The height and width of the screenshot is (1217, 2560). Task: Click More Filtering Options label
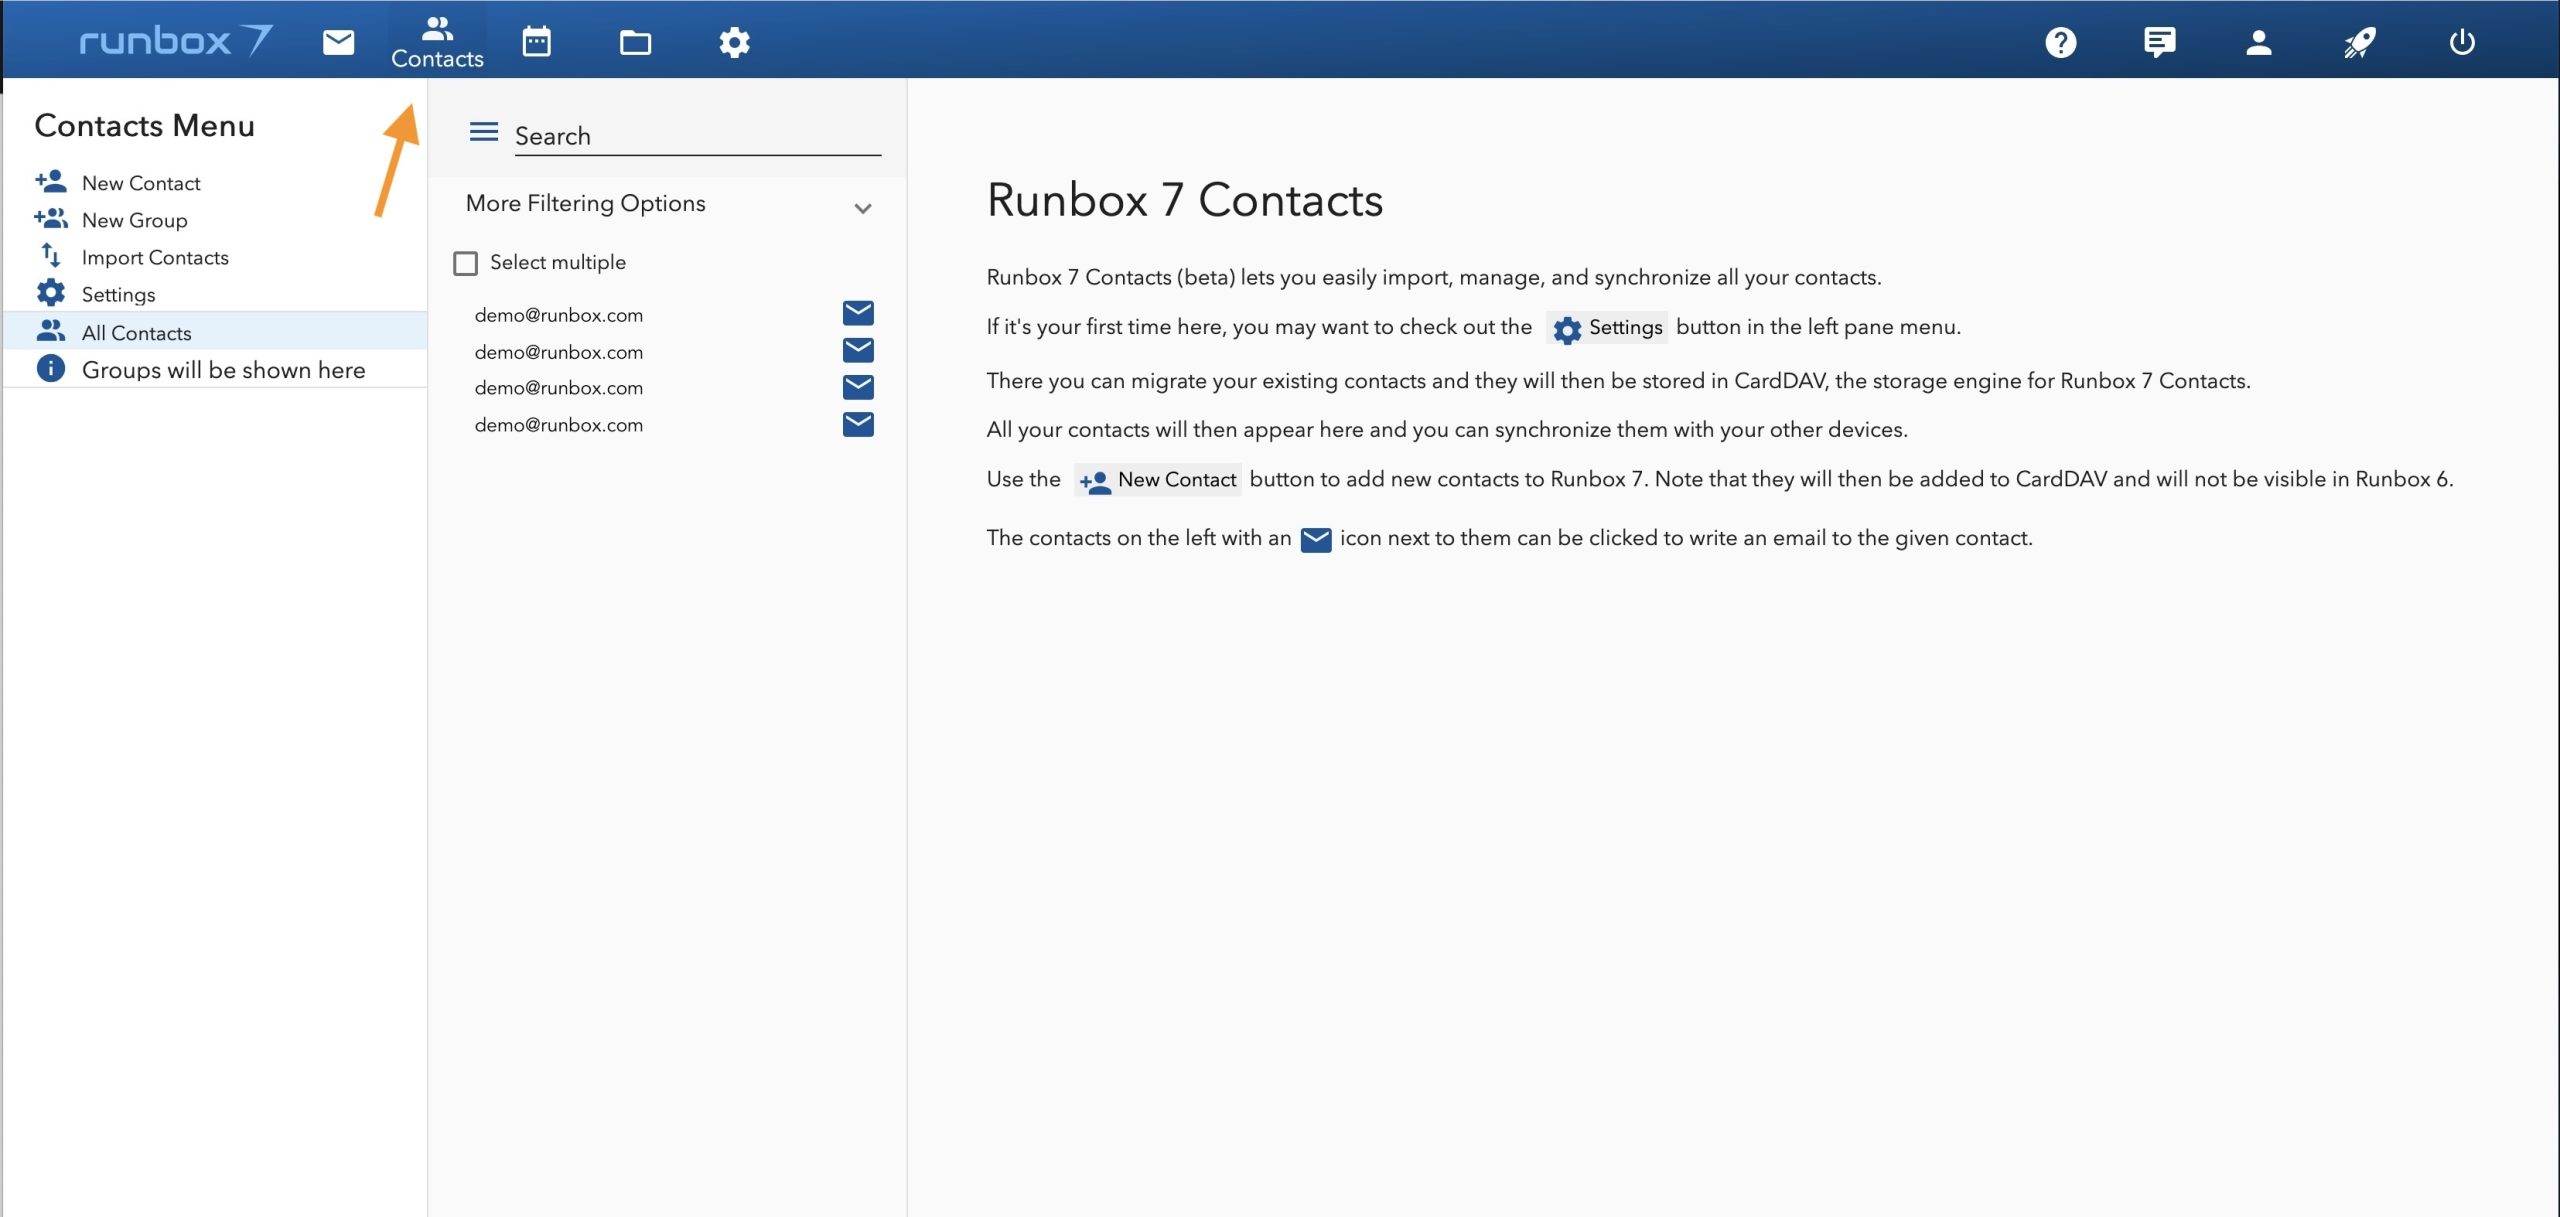pos(585,203)
